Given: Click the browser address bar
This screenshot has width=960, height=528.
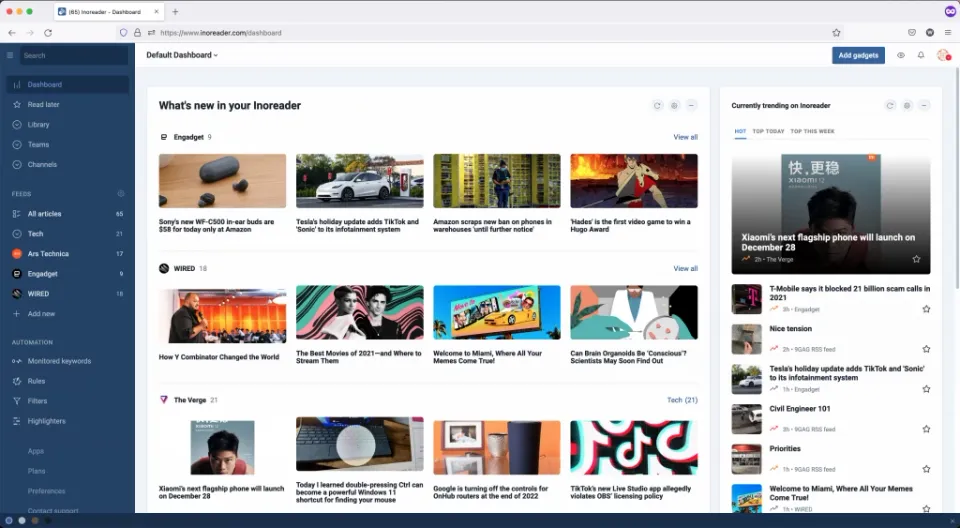Looking at the screenshot, I should 478,33.
